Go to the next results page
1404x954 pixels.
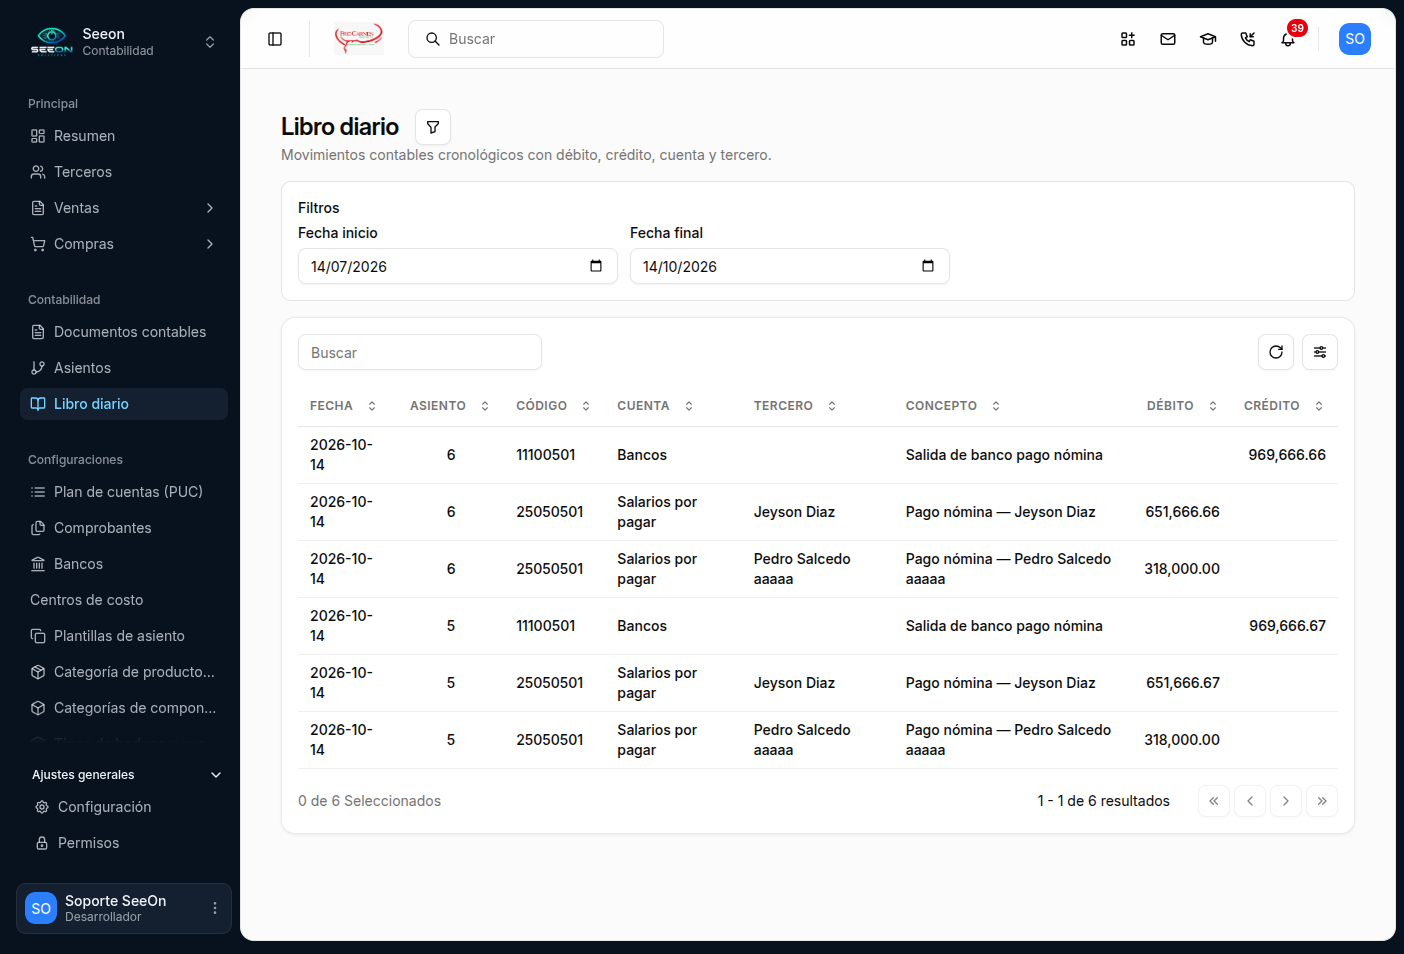pyautogui.click(x=1286, y=801)
